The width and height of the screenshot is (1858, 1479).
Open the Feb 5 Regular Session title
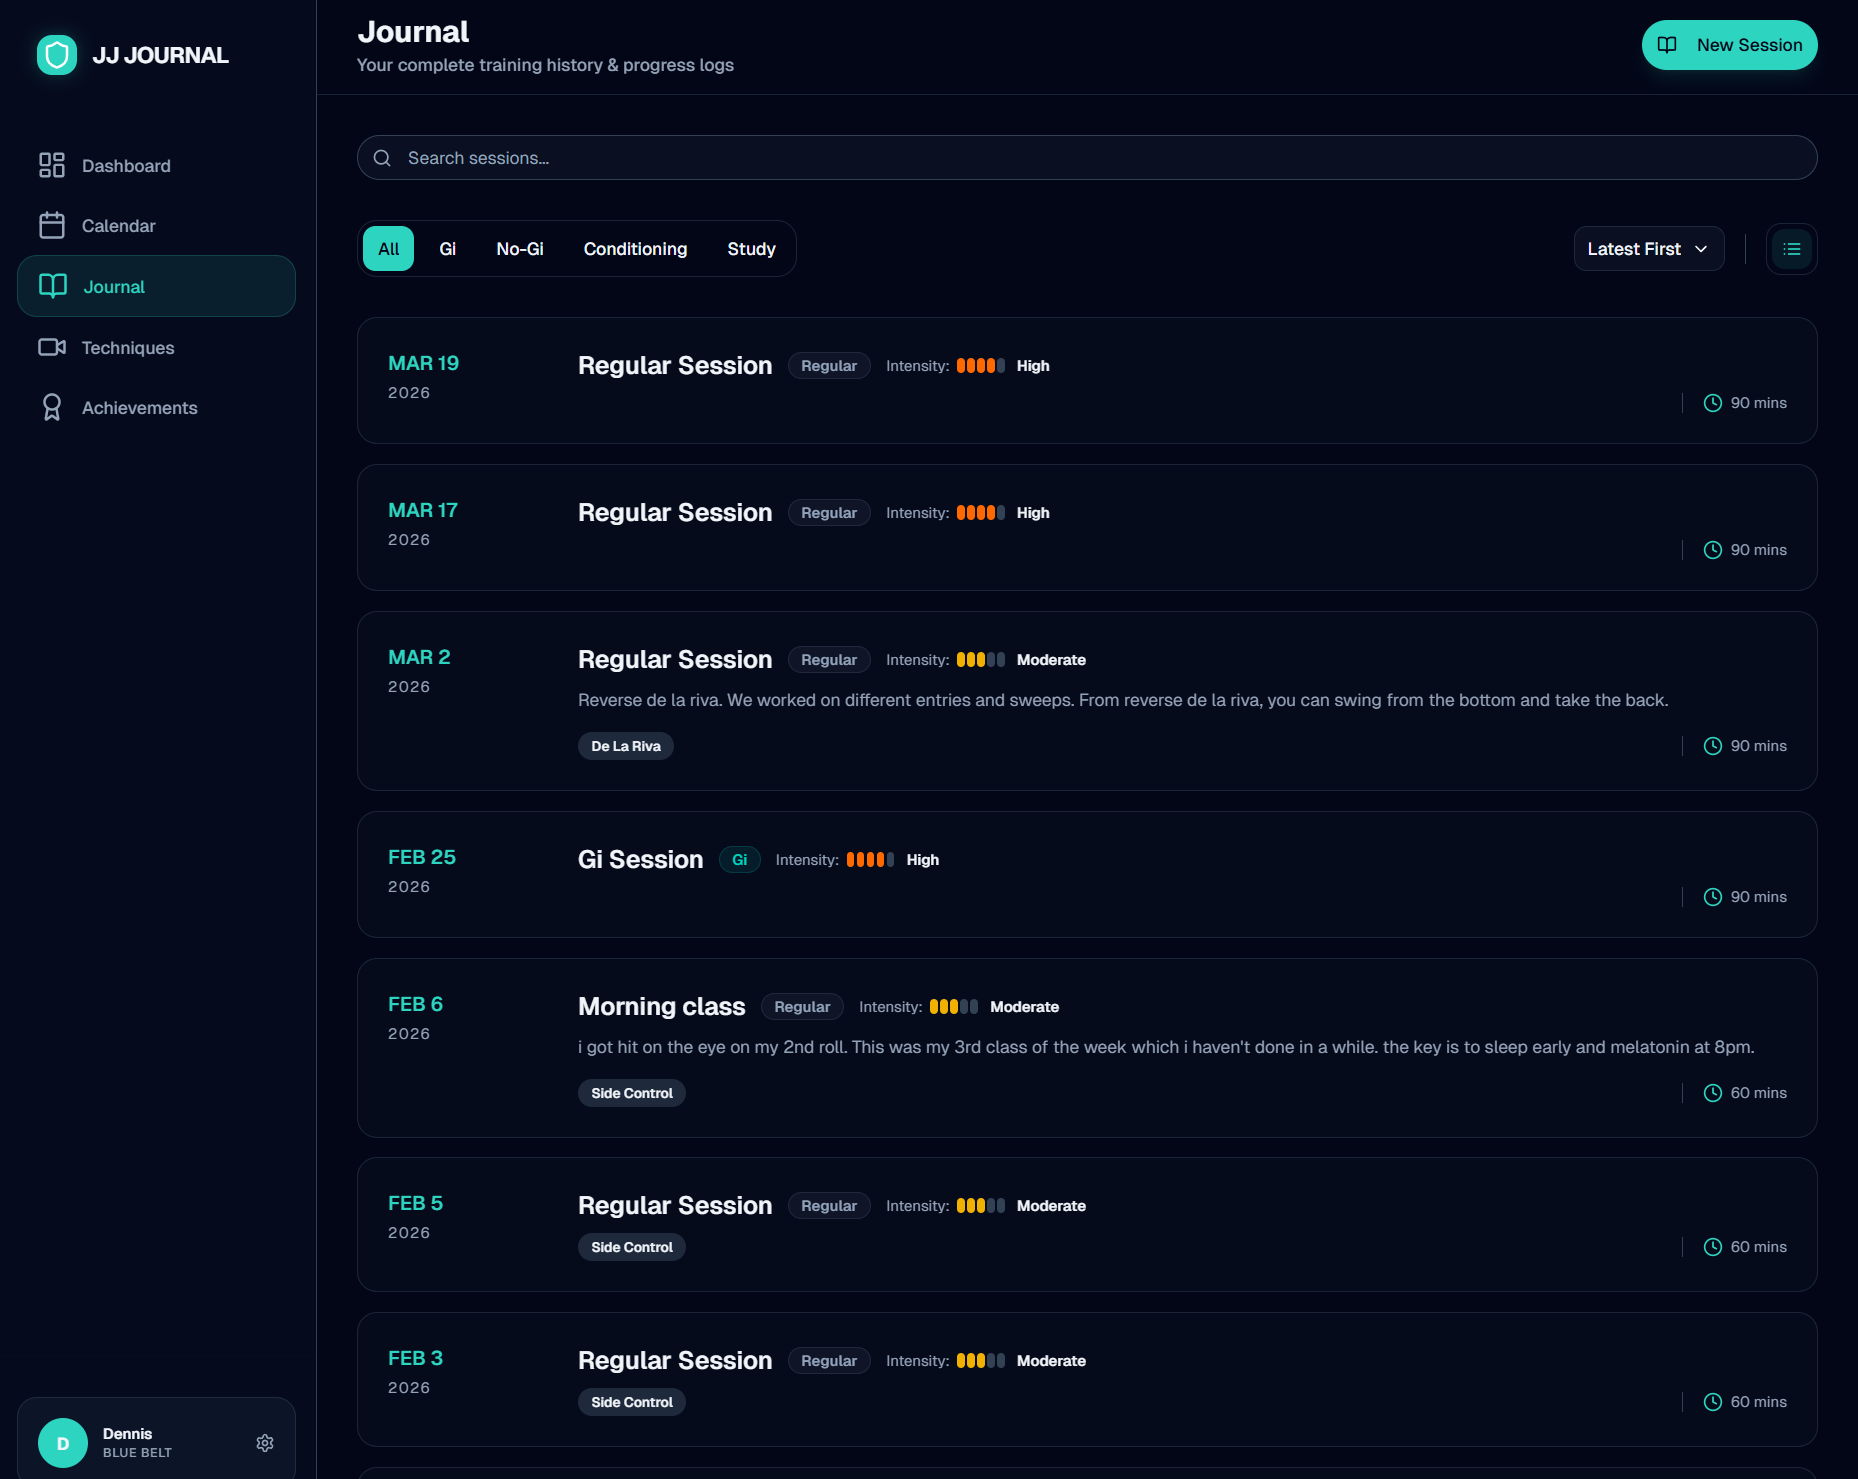coord(675,1206)
